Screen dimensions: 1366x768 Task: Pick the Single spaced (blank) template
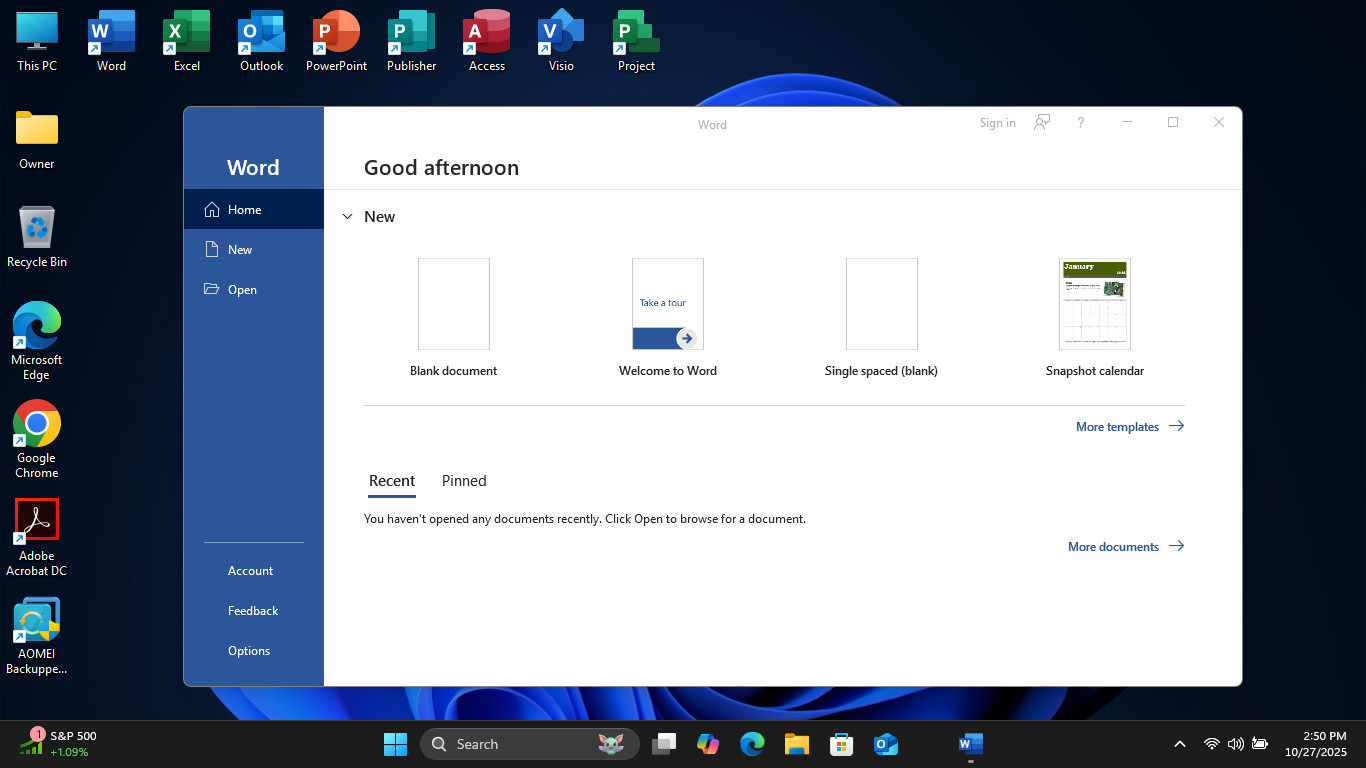[x=881, y=317]
